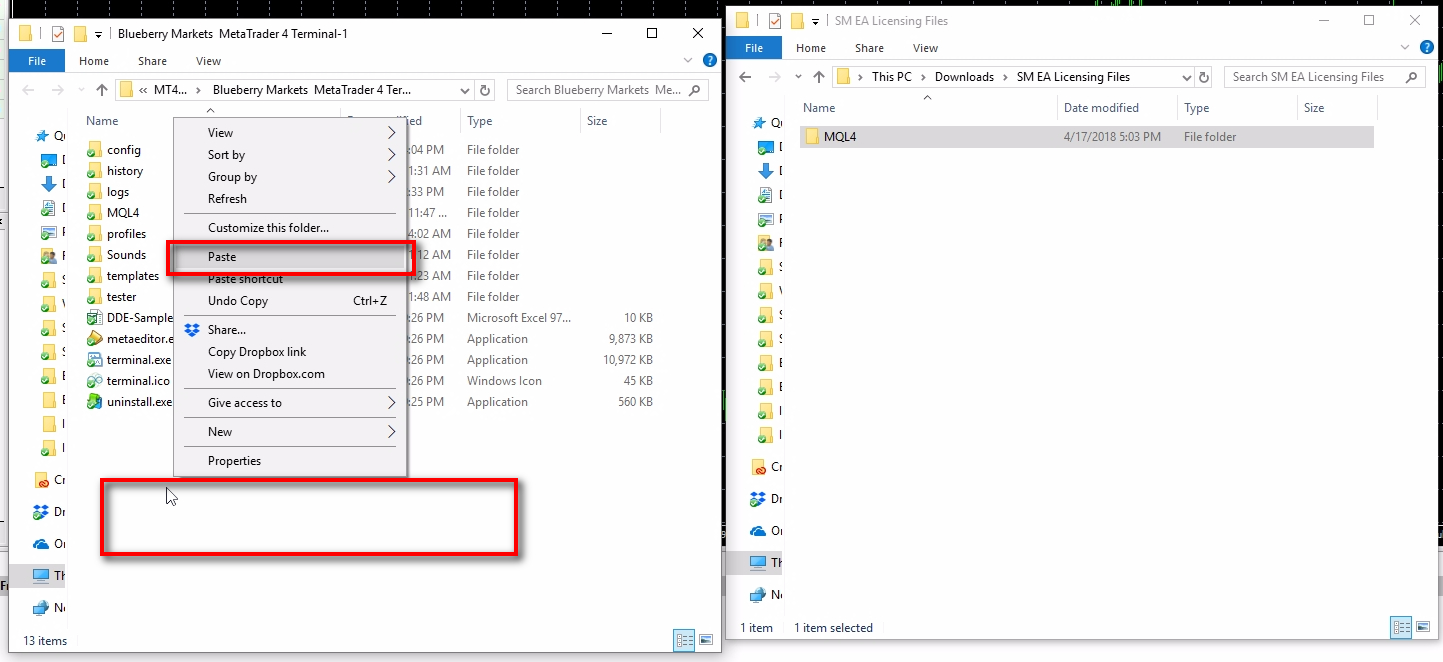Click the blue File button in left window
Image resolution: width=1443 pixels, height=662 pixels.
(x=37, y=61)
